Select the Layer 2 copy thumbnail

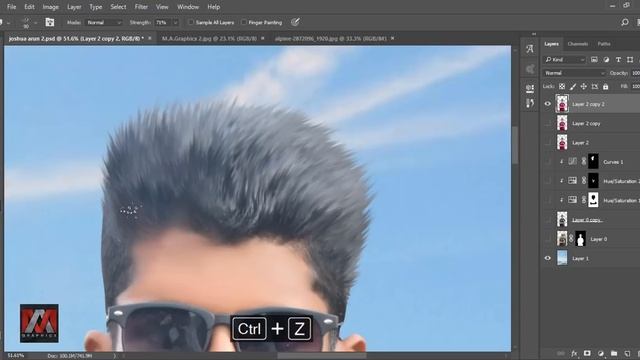tap(562, 123)
